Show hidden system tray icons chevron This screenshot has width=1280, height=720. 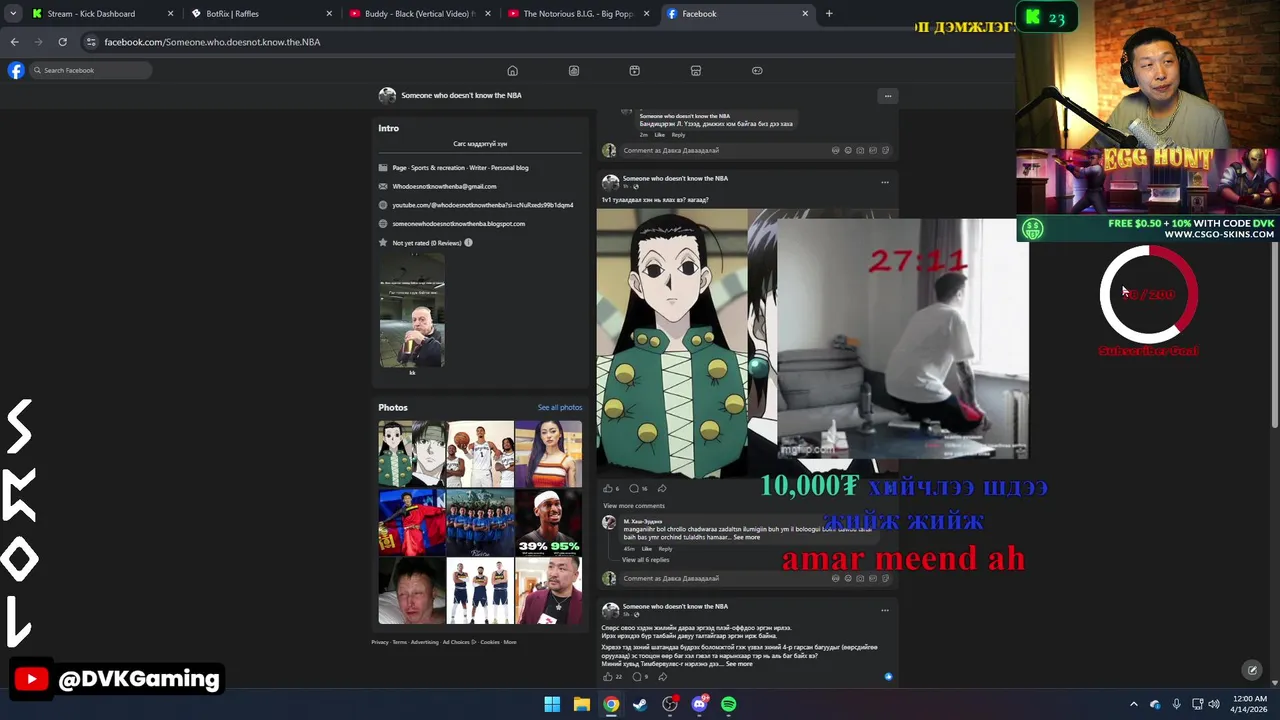click(x=1133, y=704)
